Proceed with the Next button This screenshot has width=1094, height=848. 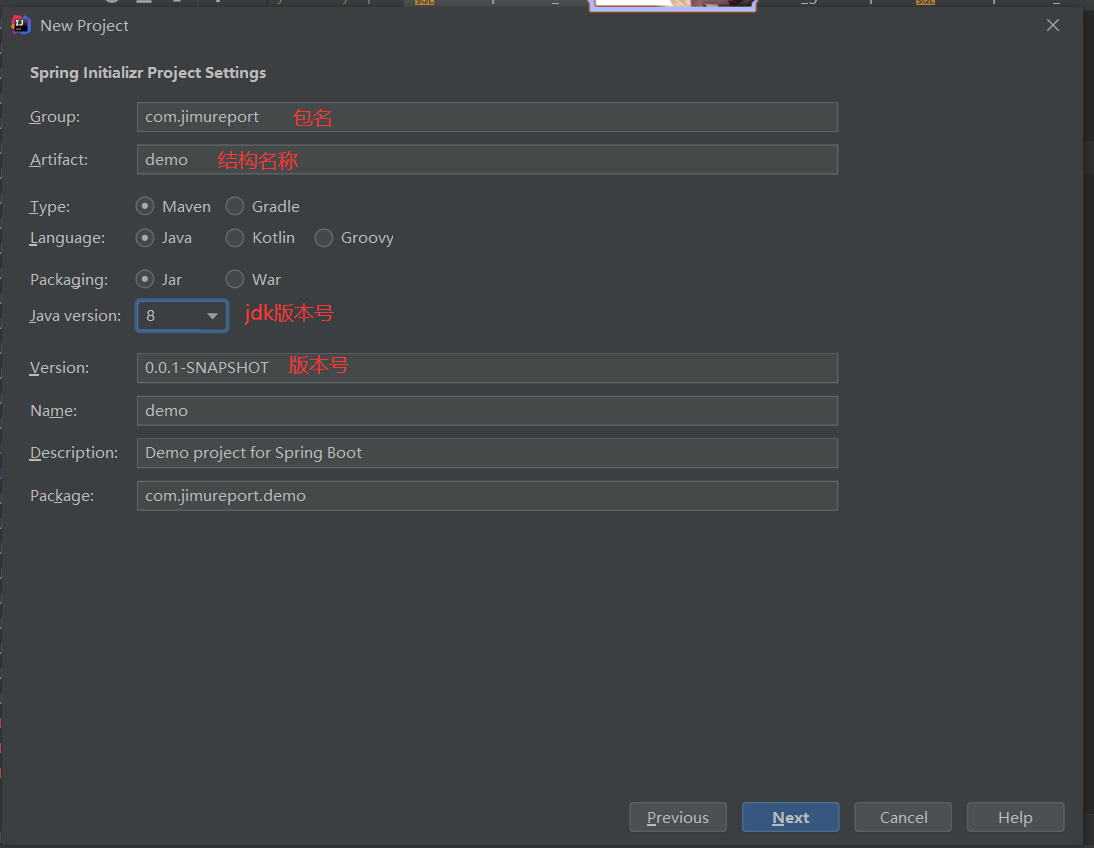[x=790, y=817]
